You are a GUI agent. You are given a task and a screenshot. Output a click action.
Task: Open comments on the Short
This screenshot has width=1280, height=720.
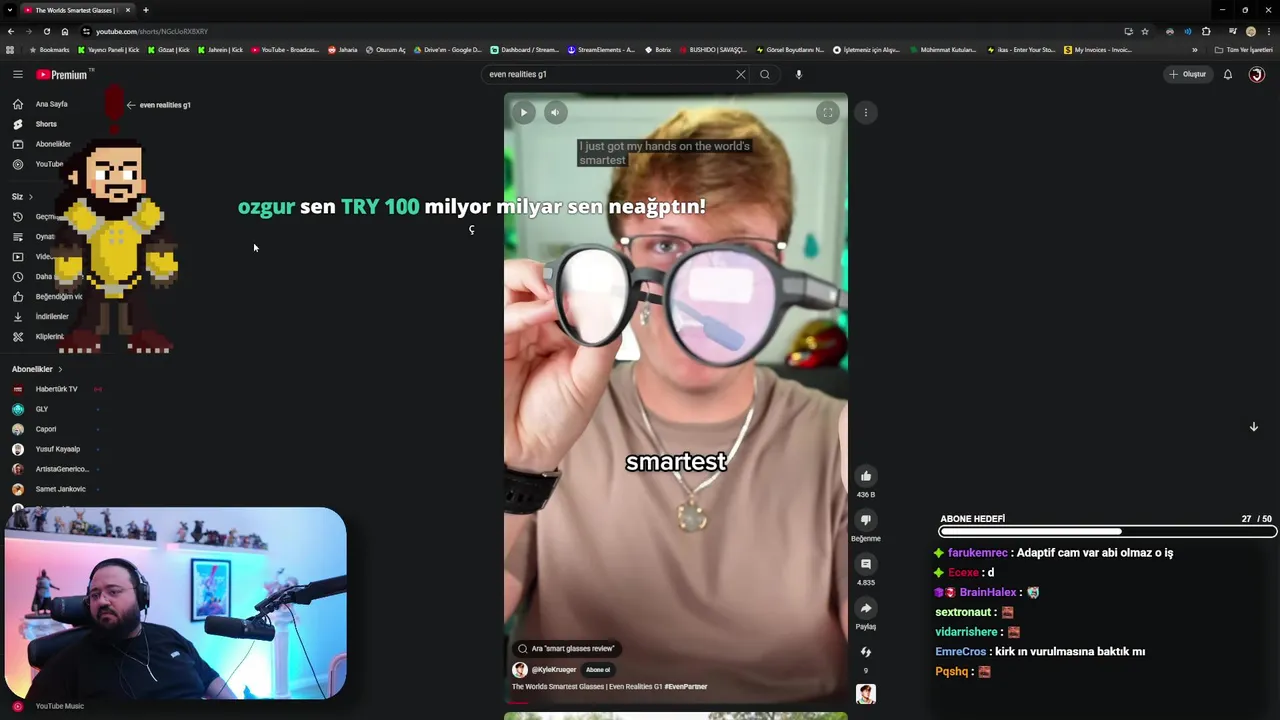[x=866, y=564]
